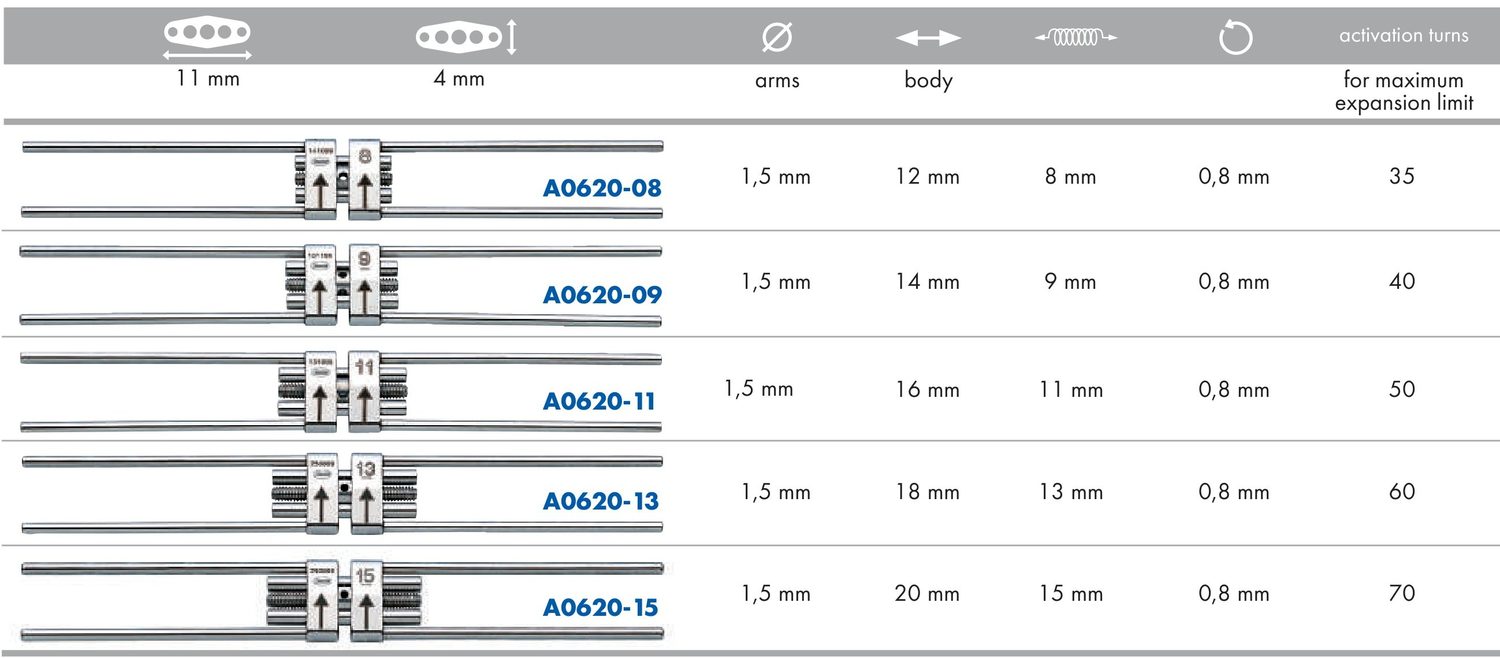Open product code A0620-08
This screenshot has height=658, width=1500.
tap(602, 188)
